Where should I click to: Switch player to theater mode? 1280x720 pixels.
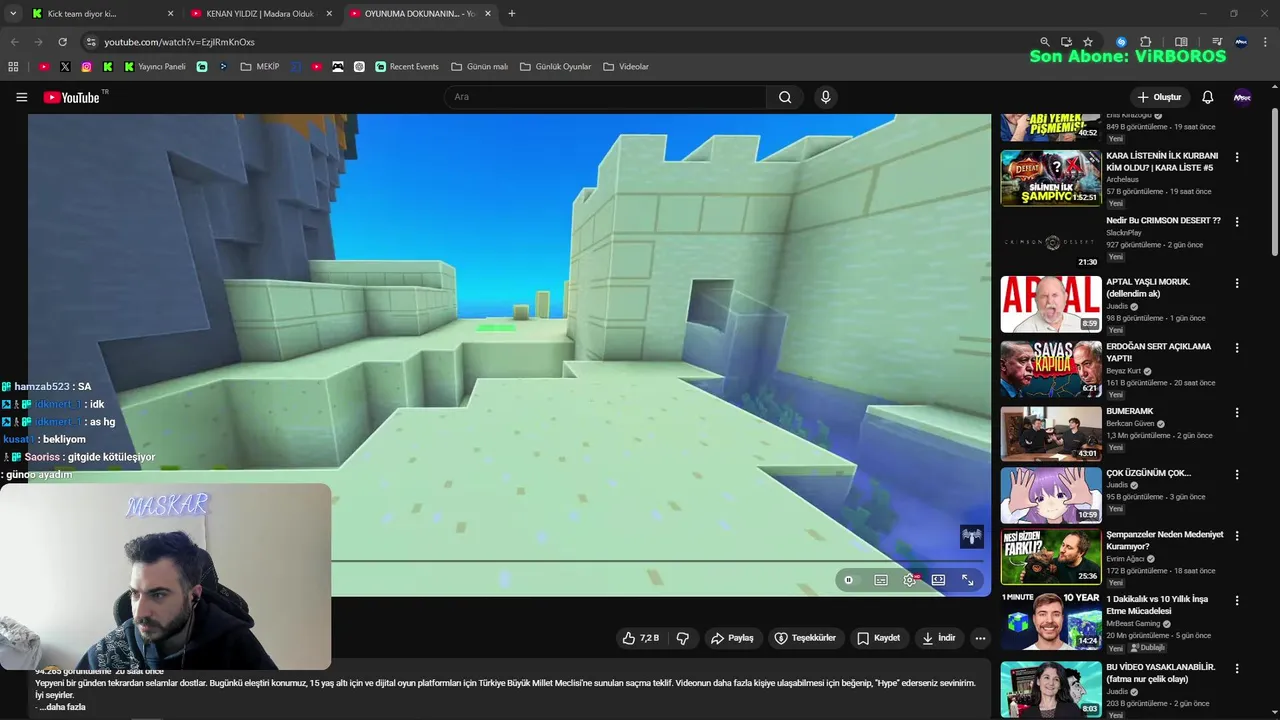tap(938, 580)
